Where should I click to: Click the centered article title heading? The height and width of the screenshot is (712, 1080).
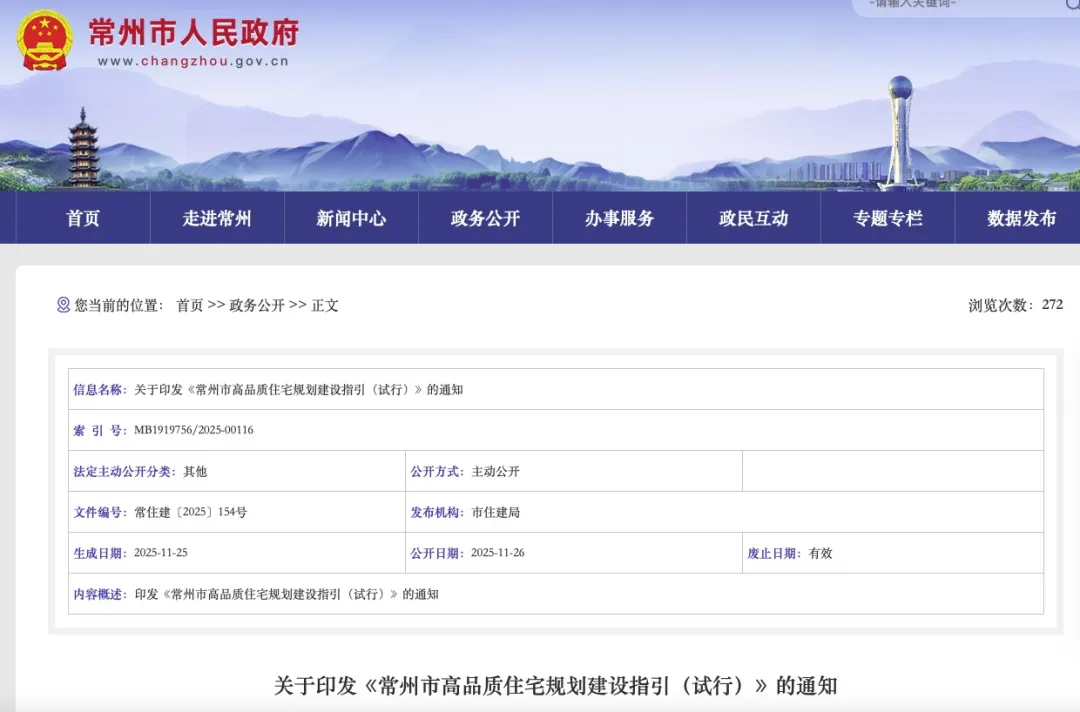pos(555,686)
